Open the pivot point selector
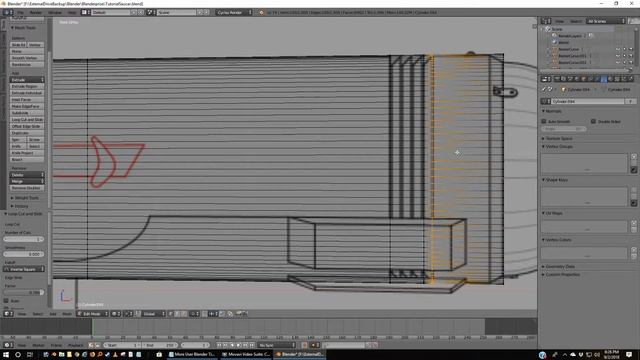 [128, 313]
